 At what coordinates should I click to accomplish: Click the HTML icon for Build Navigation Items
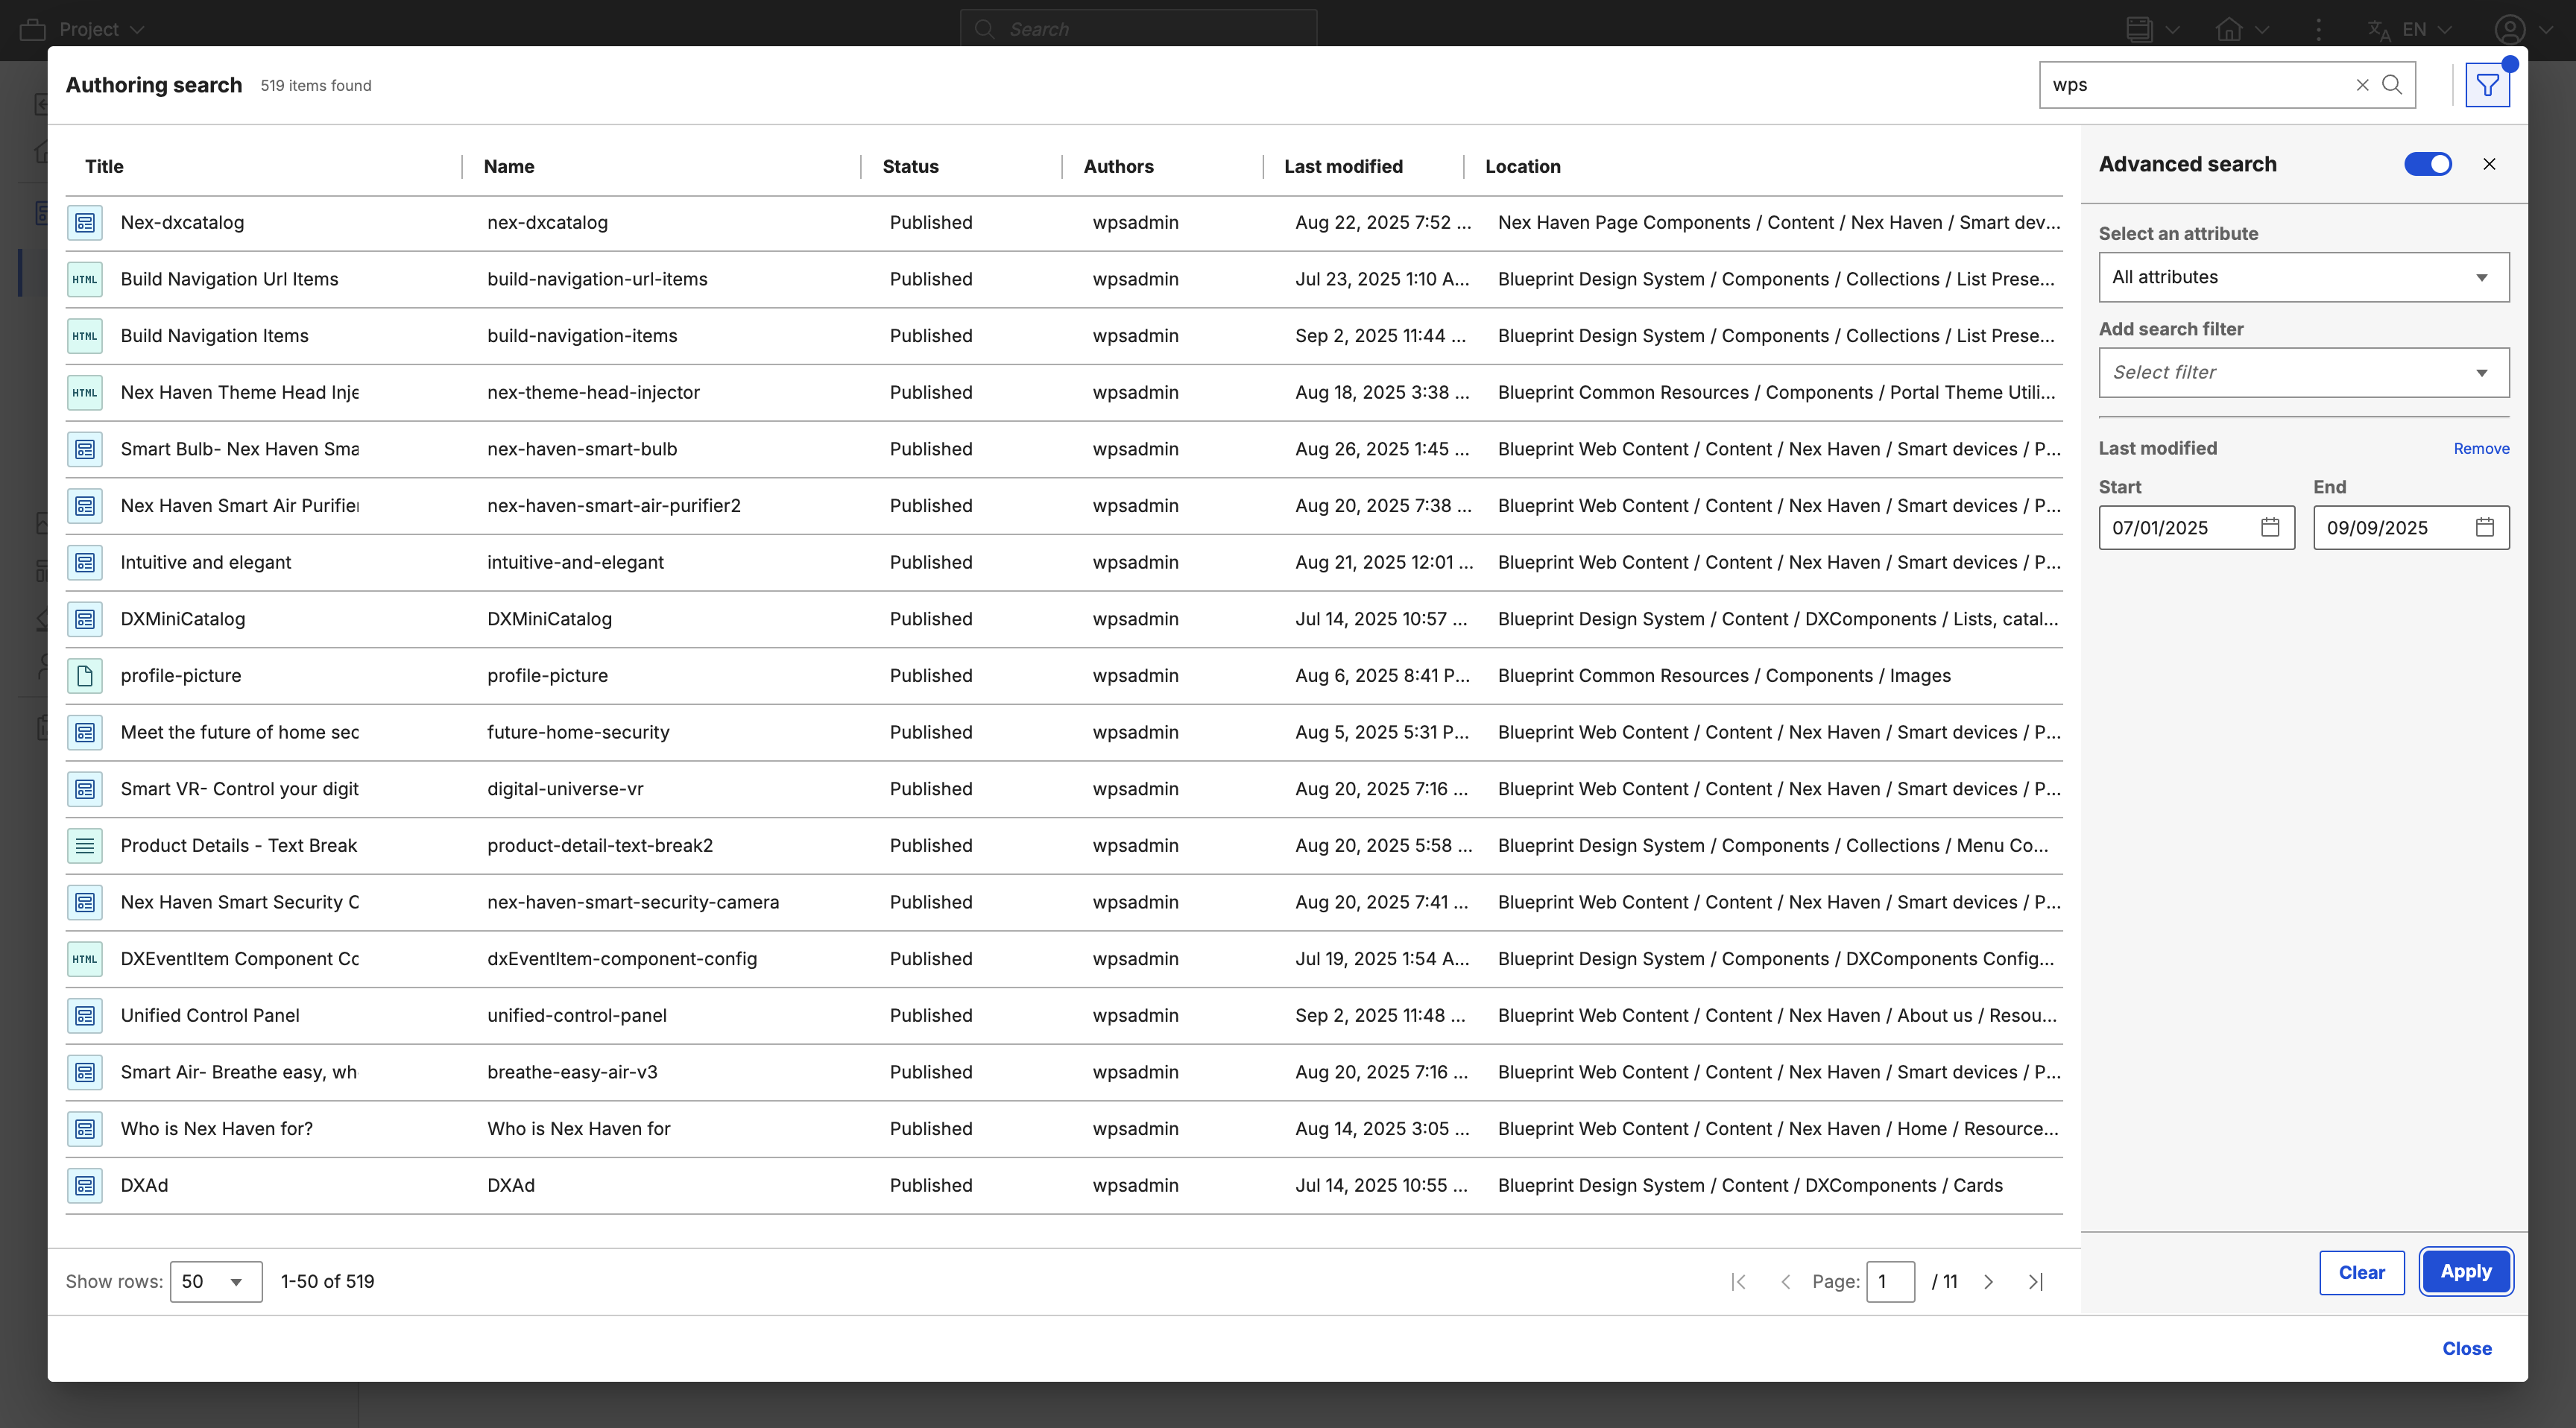(x=85, y=336)
